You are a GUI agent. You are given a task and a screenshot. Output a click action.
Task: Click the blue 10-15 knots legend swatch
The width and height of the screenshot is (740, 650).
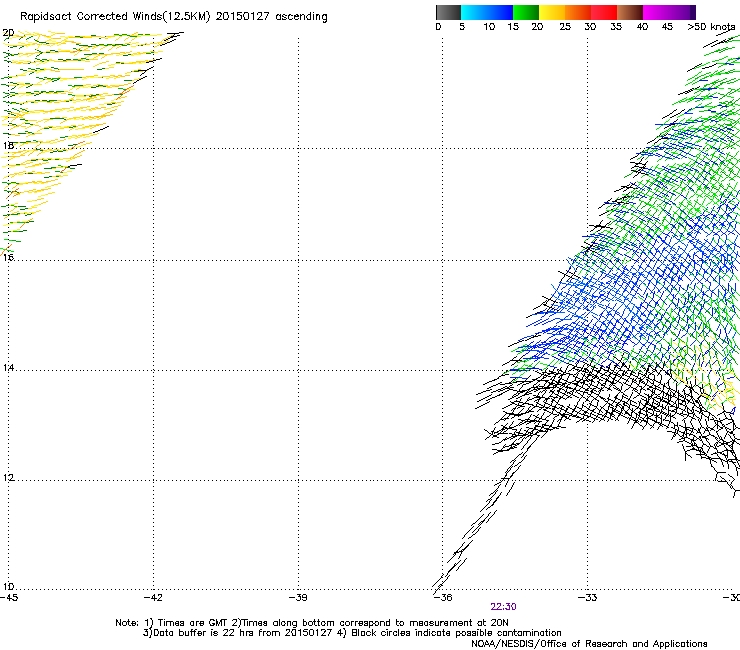click(x=500, y=12)
